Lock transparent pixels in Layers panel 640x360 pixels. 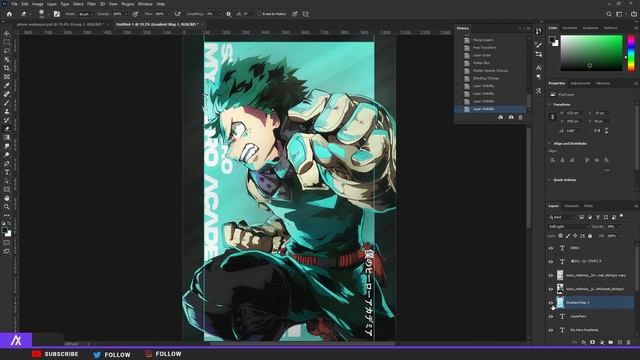(560, 236)
